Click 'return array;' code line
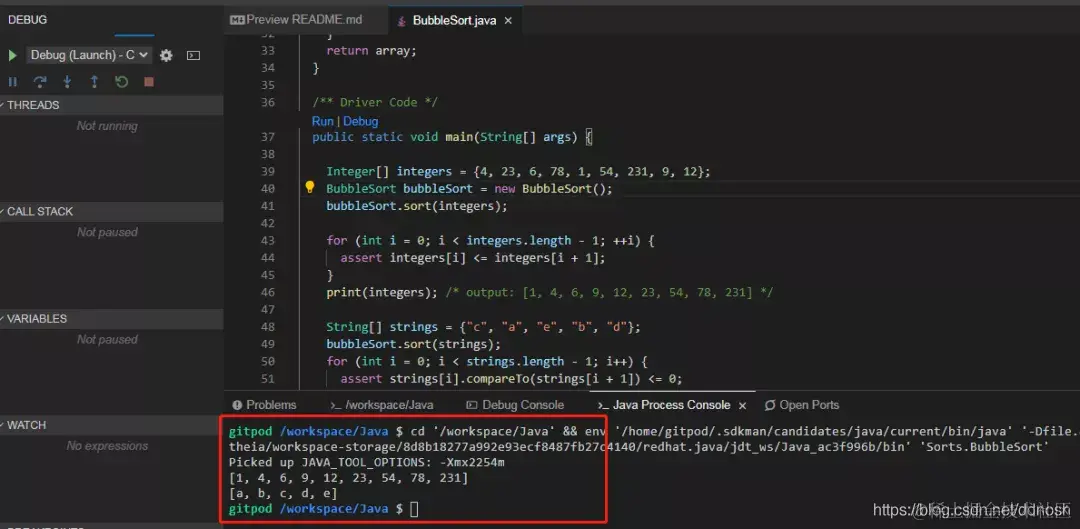The image size is (1080, 529). (x=372, y=51)
